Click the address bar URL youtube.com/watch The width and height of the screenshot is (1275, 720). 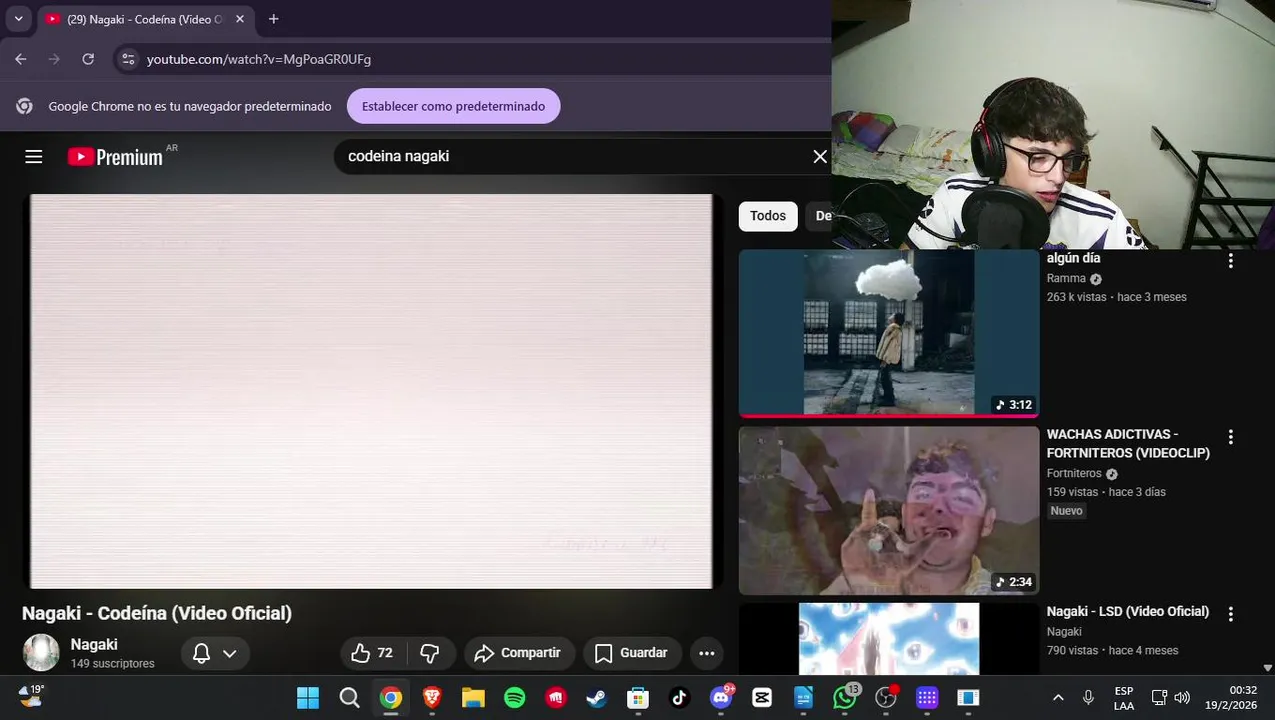tap(259, 59)
